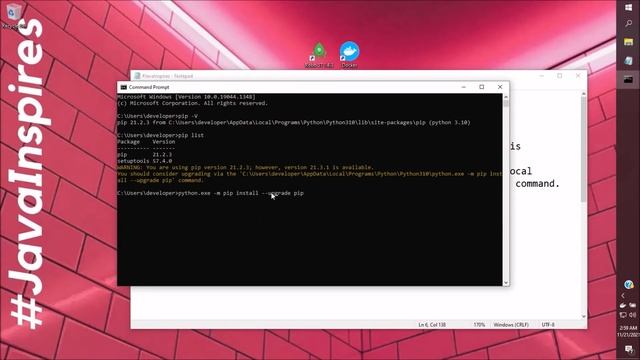Show hidden tray icons chevron
640x360 pixels.
[623, 295]
